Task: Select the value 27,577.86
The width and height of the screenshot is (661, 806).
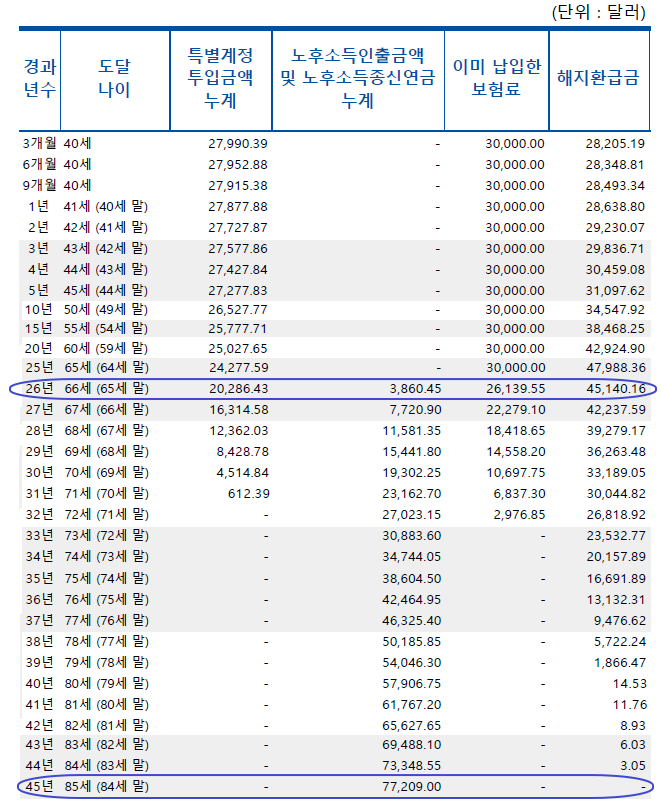Action: click(238, 249)
